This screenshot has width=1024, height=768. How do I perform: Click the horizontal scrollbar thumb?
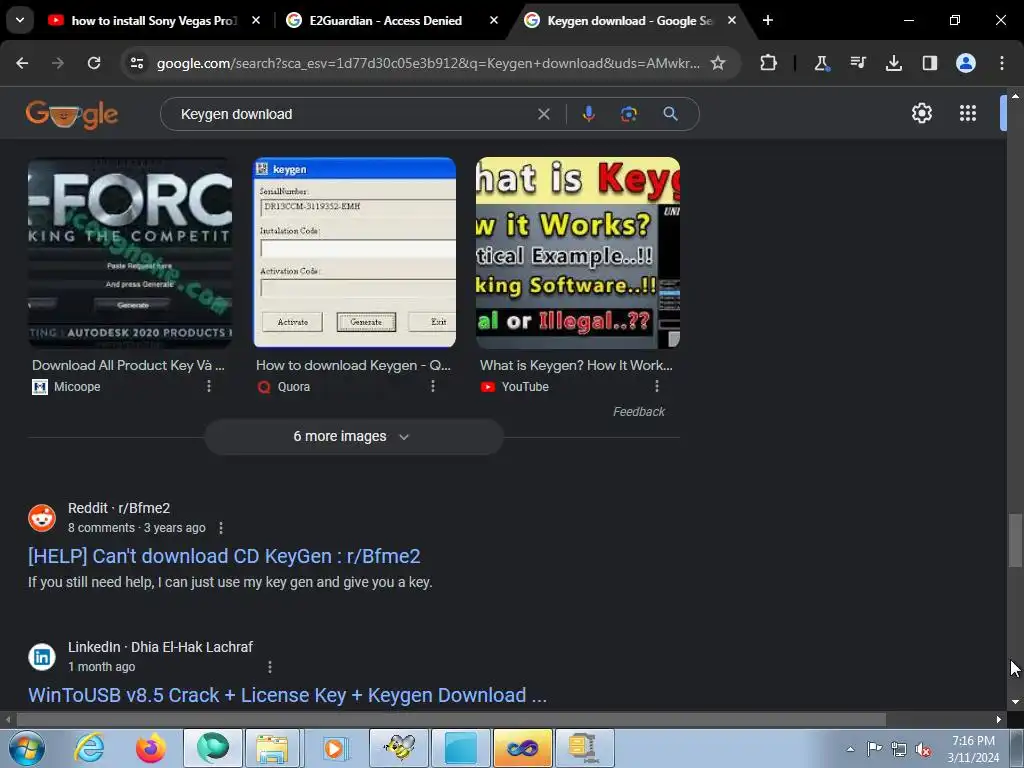[x=451, y=720]
